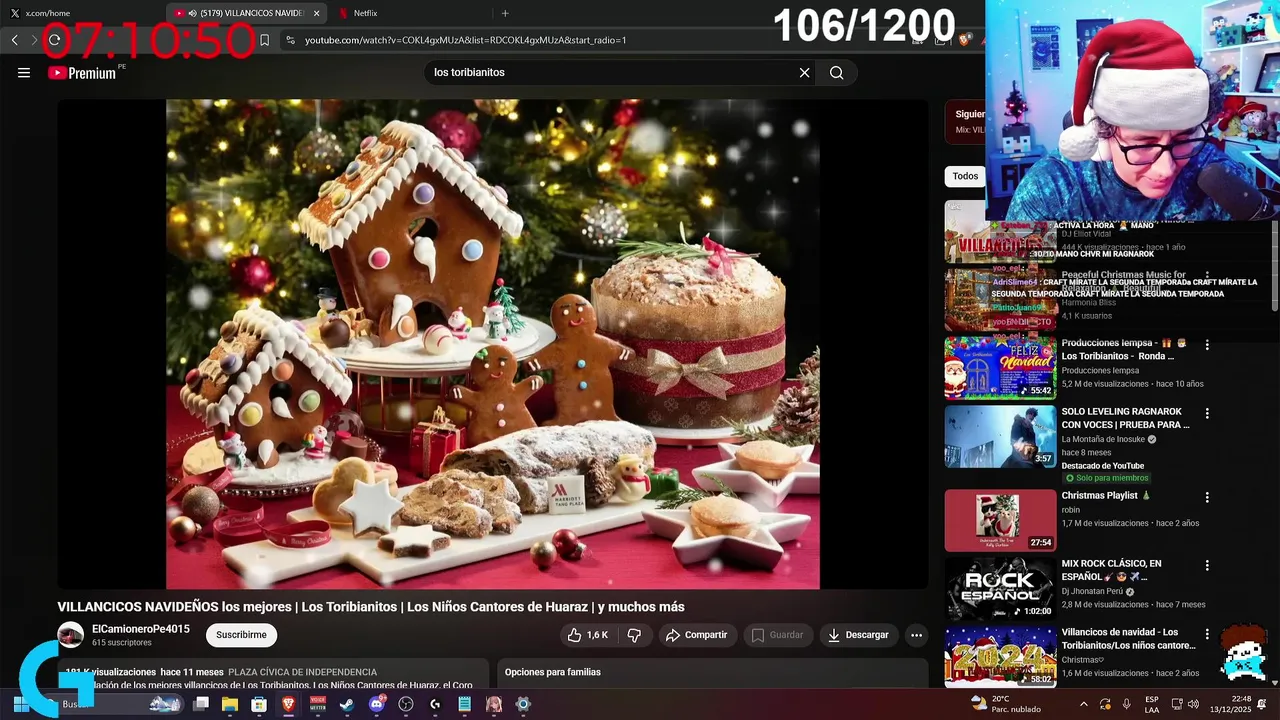This screenshot has width=1280, height=720.
Task: Open options for Producciones lempsa video
Action: (1207, 345)
